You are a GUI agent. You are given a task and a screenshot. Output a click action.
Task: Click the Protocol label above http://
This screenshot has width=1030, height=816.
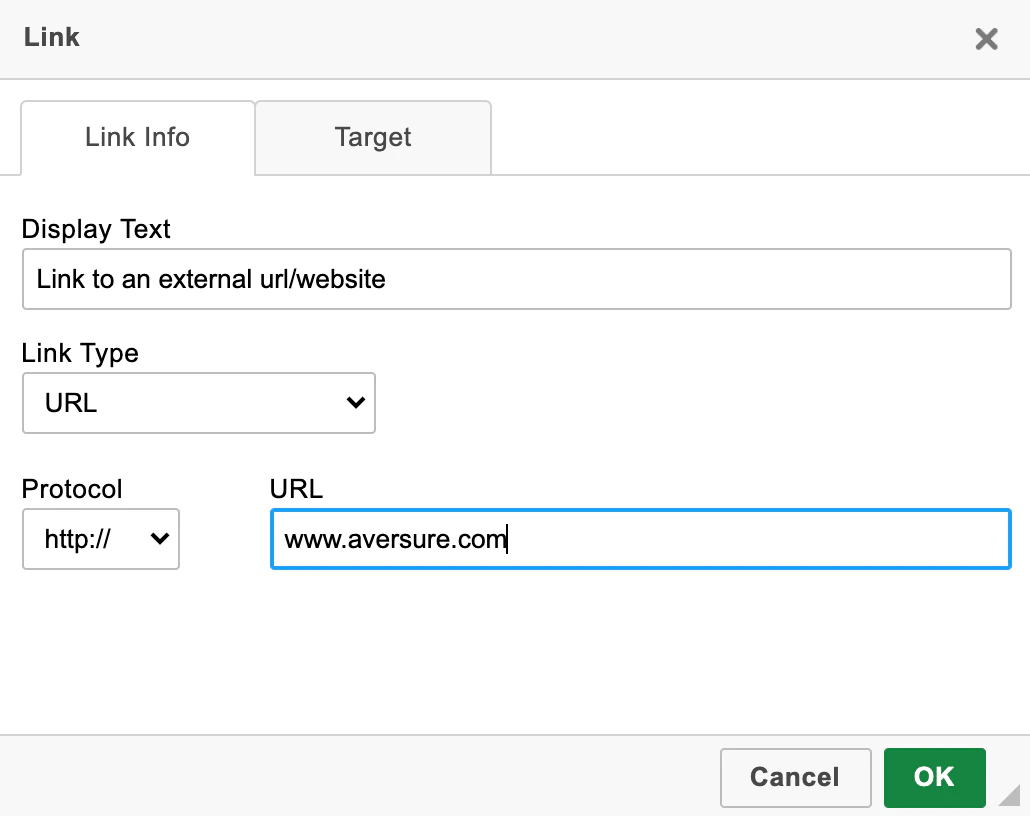tap(71, 489)
